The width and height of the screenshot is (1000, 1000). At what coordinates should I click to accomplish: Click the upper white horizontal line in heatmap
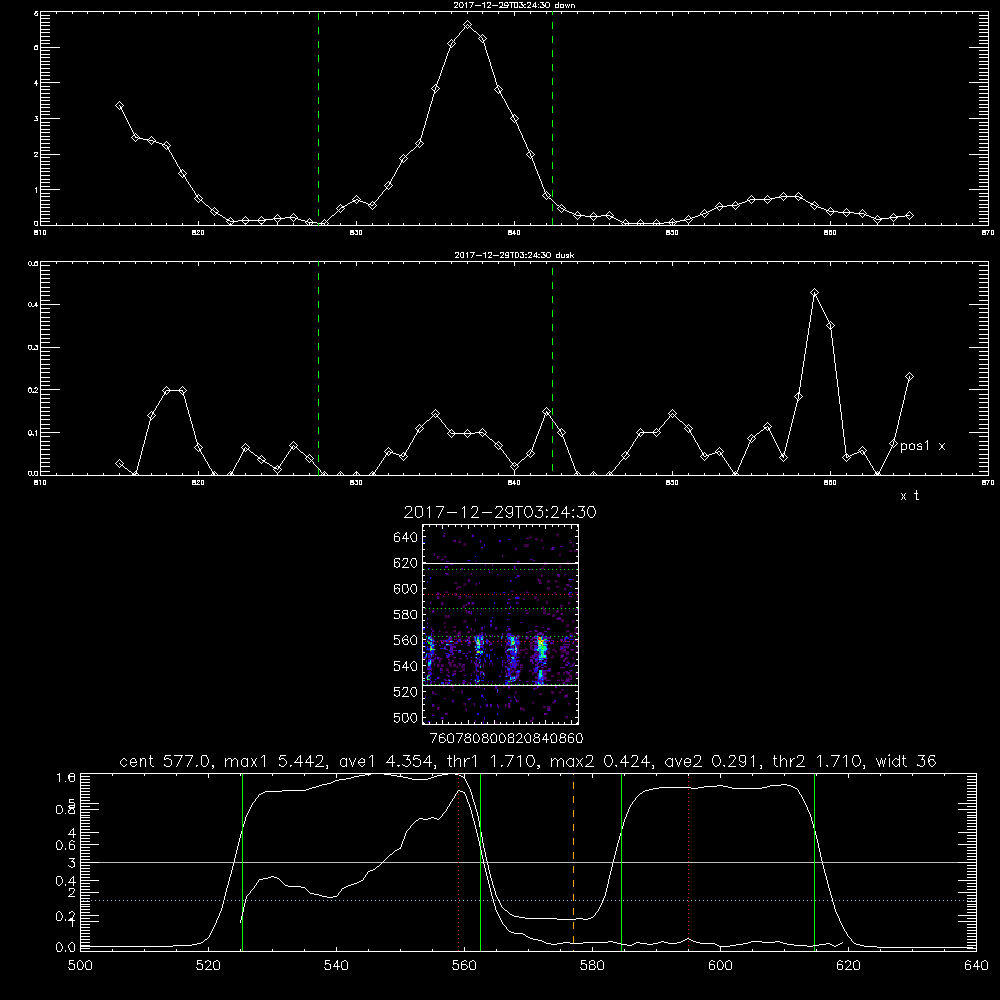[x=501, y=563]
